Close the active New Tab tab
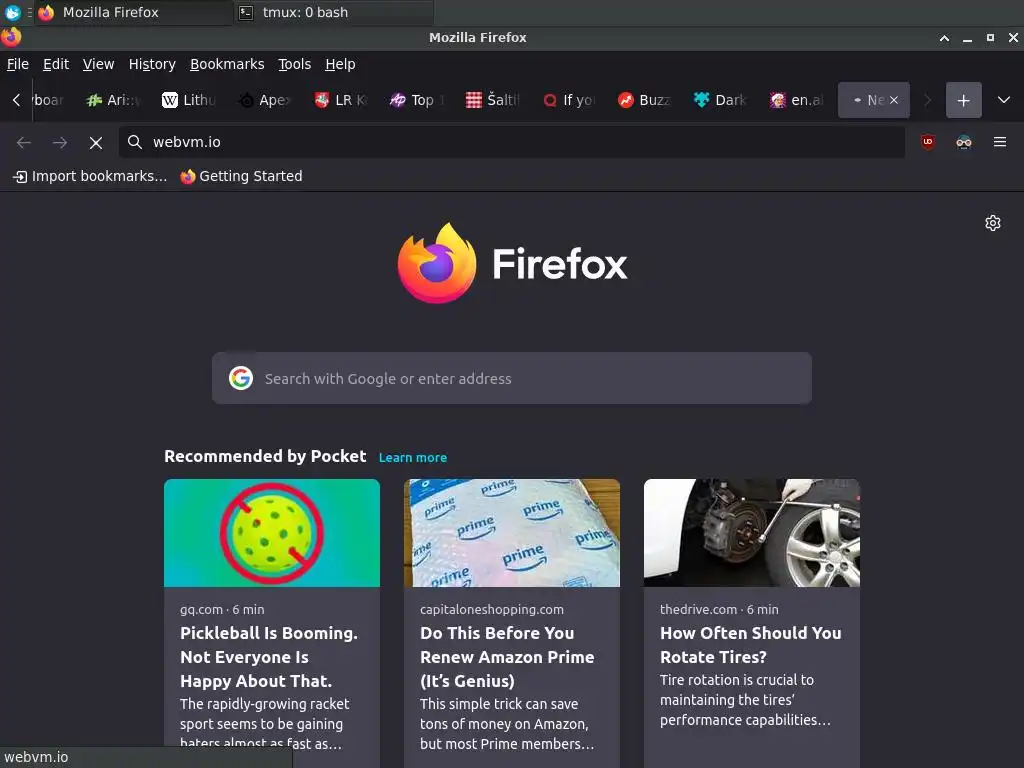 [x=893, y=100]
